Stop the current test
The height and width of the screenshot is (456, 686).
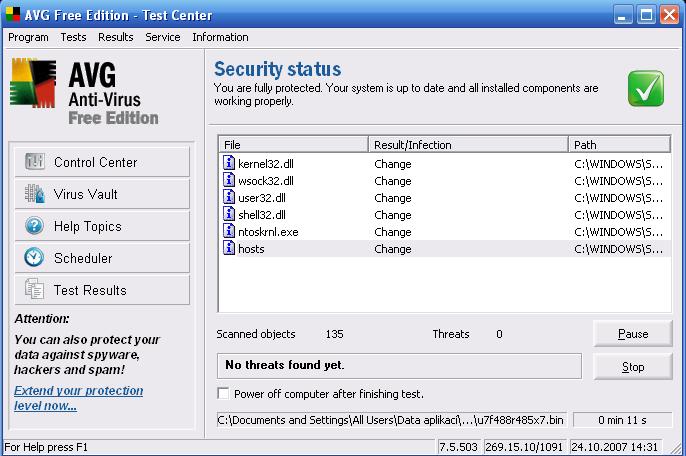633,367
